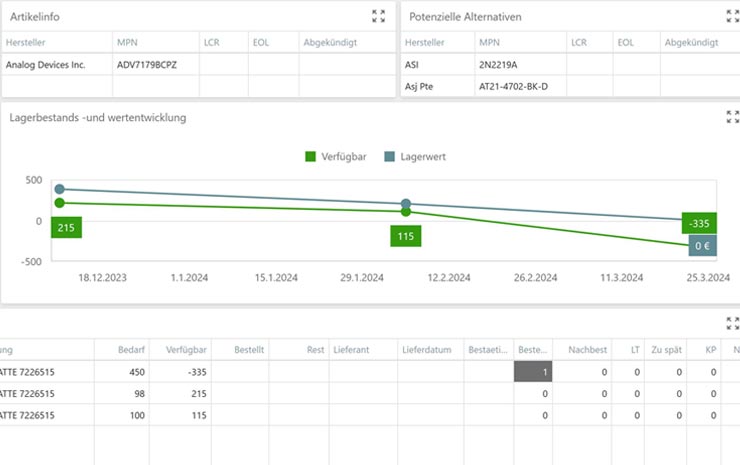This screenshot has height=465, width=740.
Task: Maximize the Artikelinfo panel
Action: (378, 16)
